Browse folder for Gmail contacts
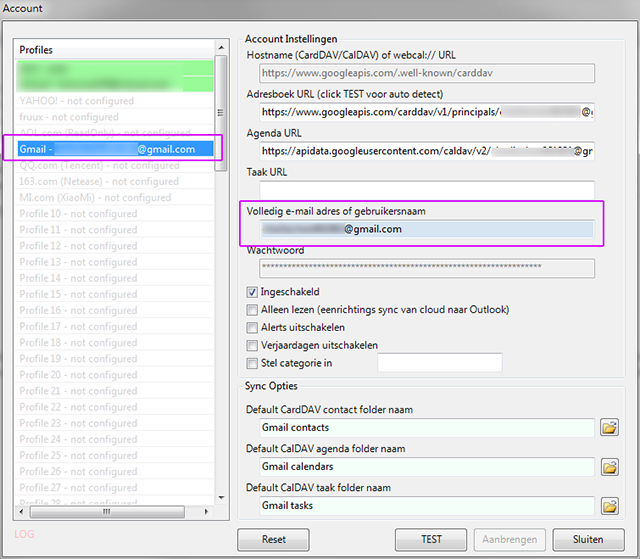This screenshot has width=640, height=559. click(609, 428)
